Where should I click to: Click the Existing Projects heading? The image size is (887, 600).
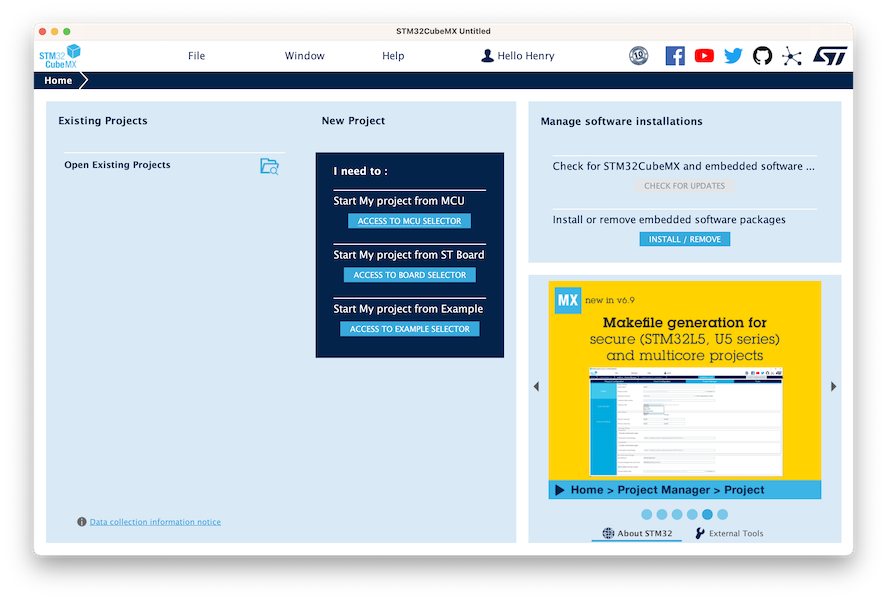coord(103,120)
